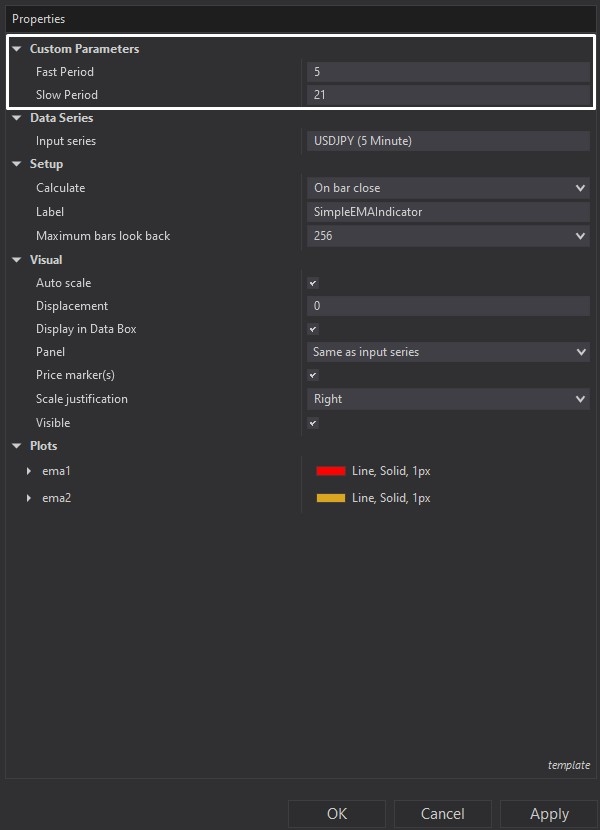Screen dimensions: 600x830
Task: Expand the ema1 plot settings
Action: [x=27, y=471]
